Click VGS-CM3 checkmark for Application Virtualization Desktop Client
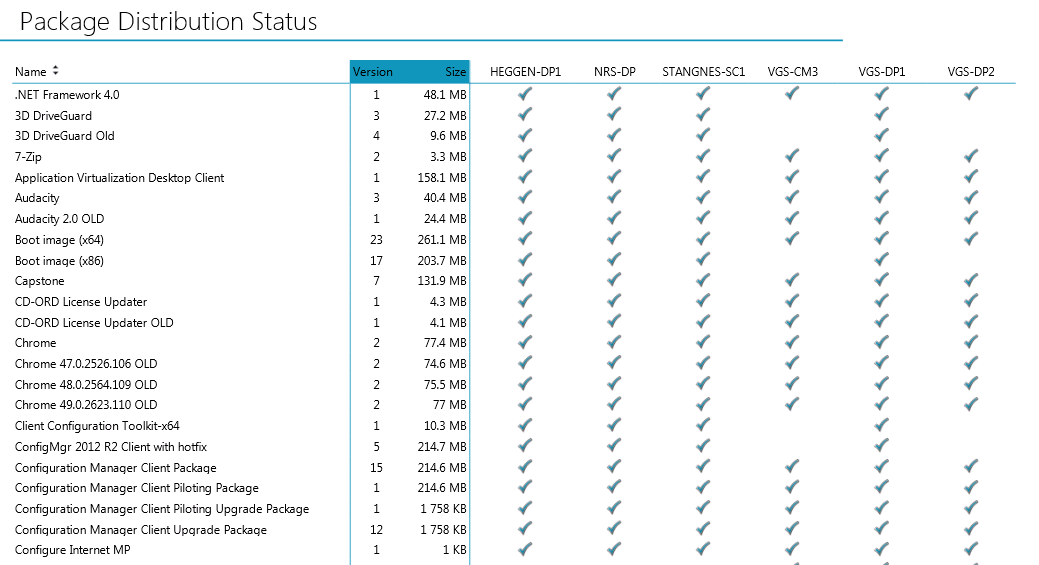 click(x=792, y=177)
